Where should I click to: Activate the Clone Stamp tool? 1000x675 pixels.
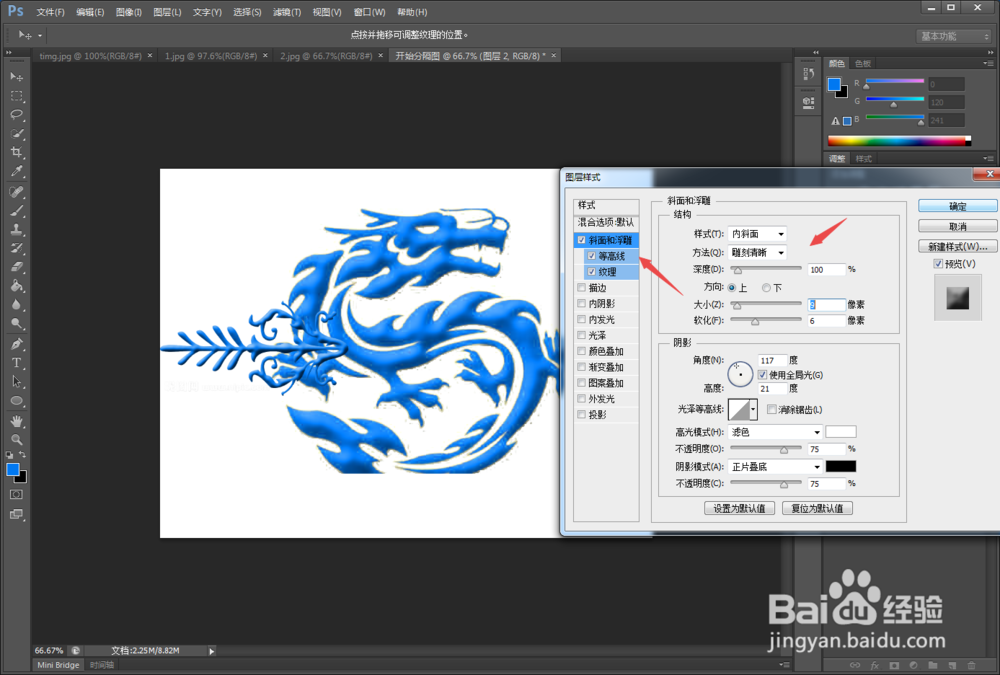pyautogui.click(x=16, y=228)
